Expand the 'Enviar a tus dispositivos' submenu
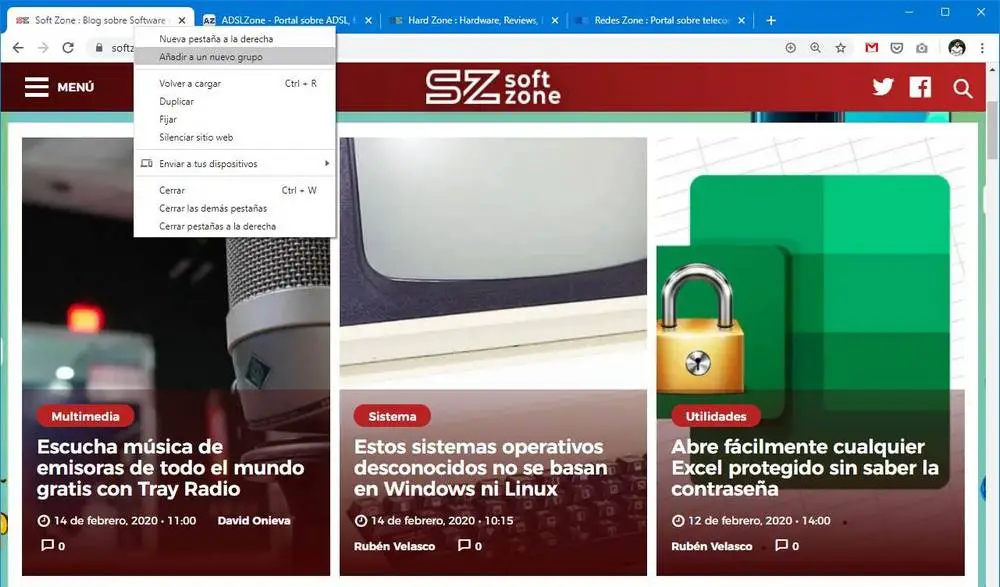1000x587 pixels. (235, 164)
